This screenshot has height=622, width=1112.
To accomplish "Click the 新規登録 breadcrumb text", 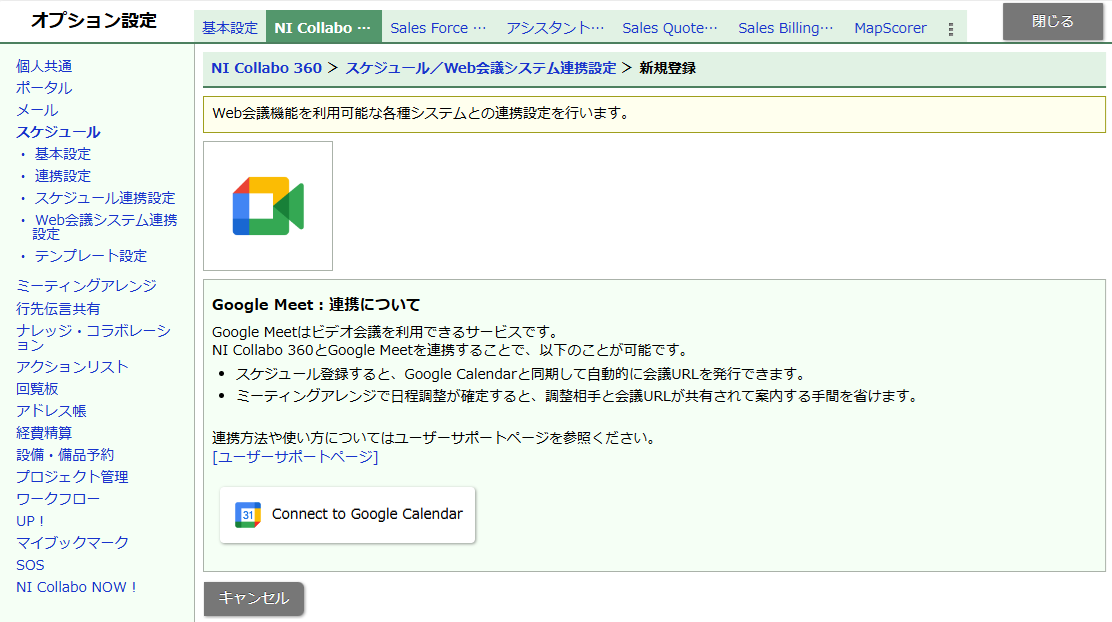I will click(x=667, y=68).
